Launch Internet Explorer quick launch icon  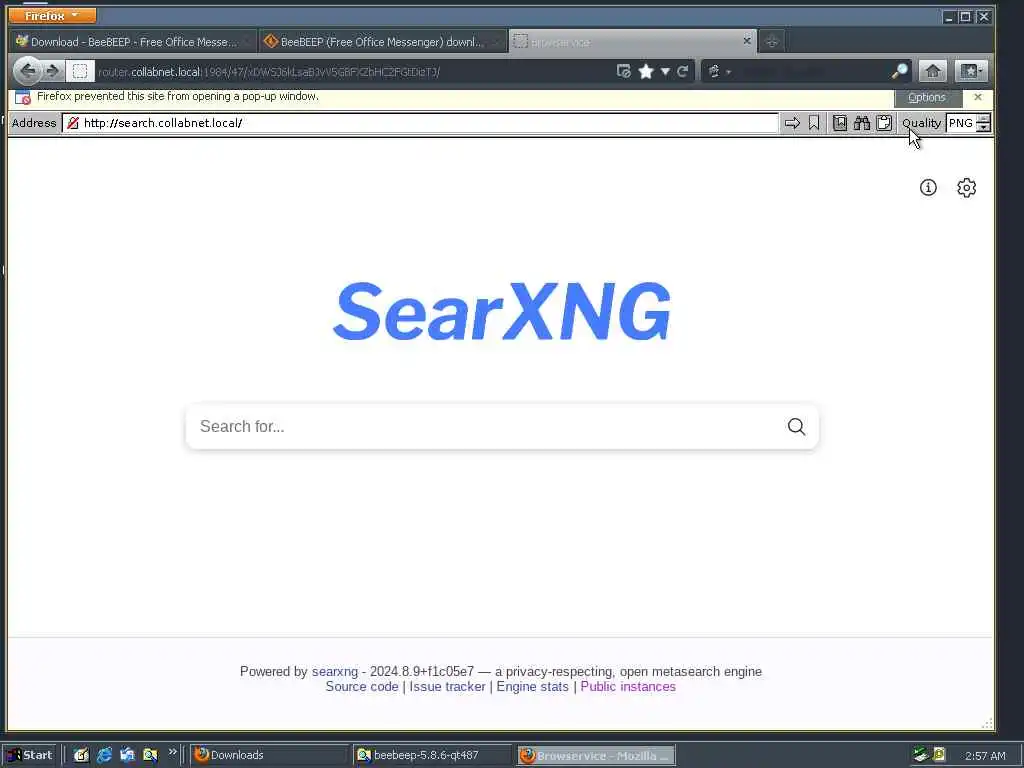point(104,755)
